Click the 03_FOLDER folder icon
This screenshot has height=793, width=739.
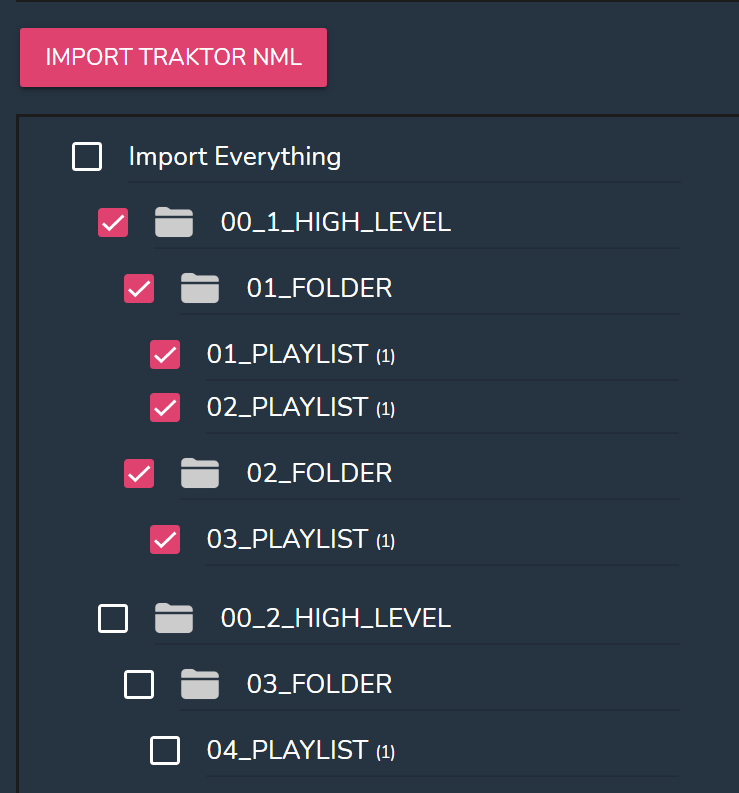(x=200, y=685)
